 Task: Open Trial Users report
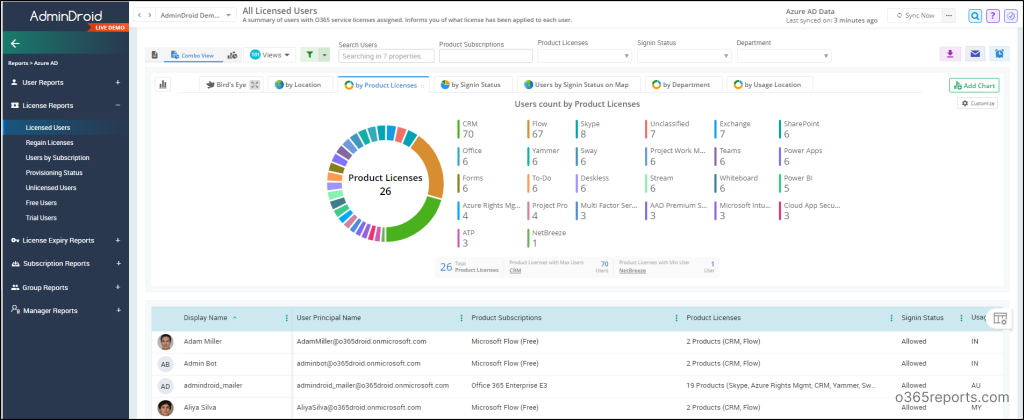pyautogui.click(x=41, y=218)
